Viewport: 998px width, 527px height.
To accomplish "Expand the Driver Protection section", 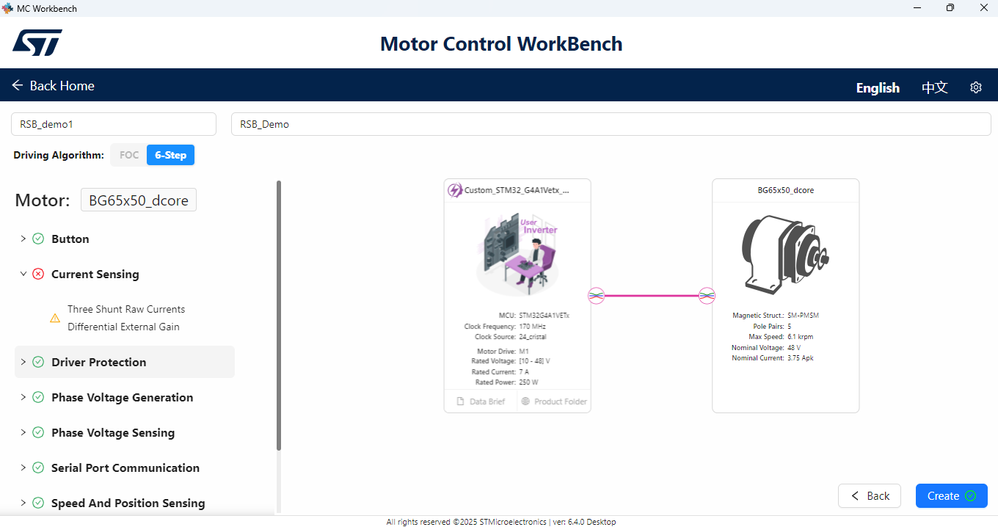I will pyautogui.click(x=23, y=362).
